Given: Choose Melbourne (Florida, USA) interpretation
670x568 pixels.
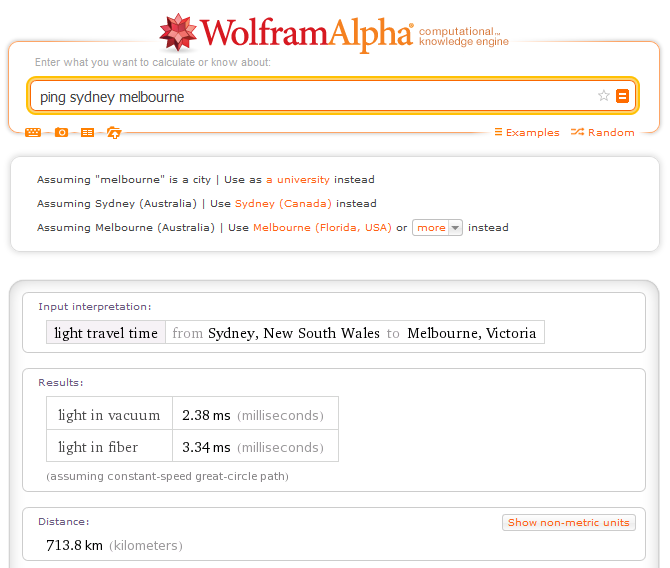Looking at the screenshot, I should coord(322,227).
